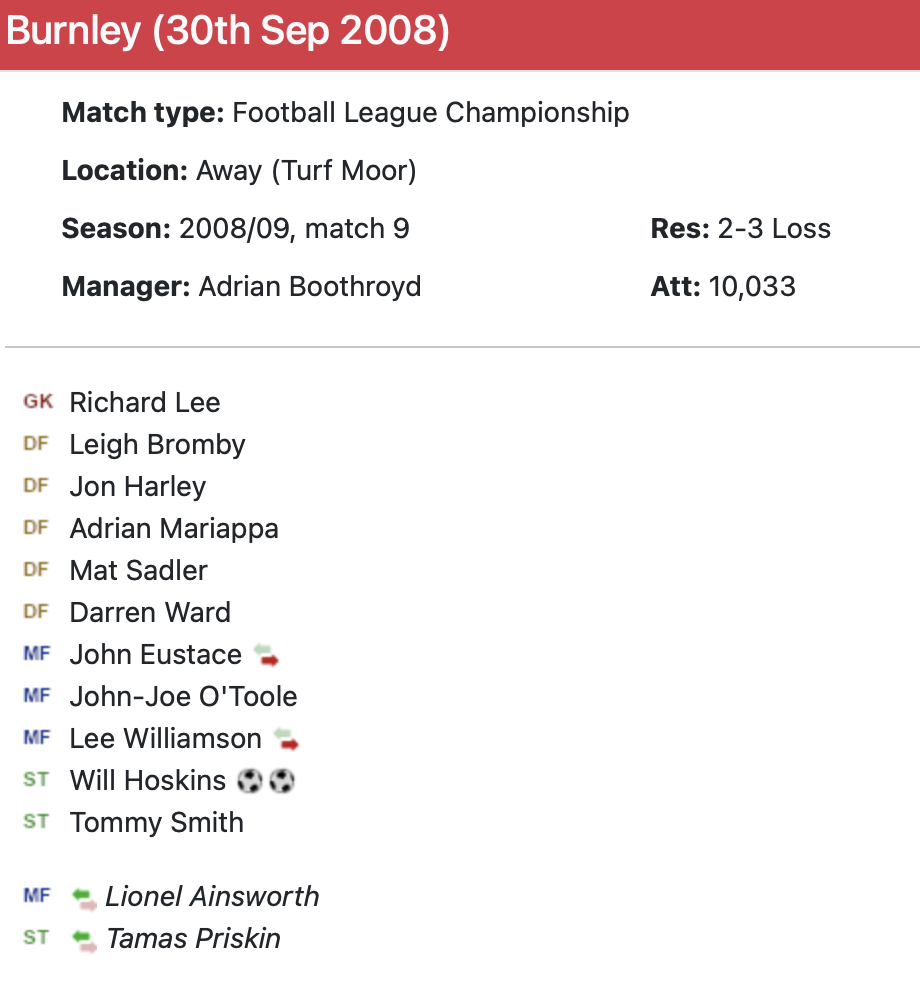This screenshot has height=986, width=920.
Task: Open substitute Tamas Priskin's profile
Action: coord(193,938)
